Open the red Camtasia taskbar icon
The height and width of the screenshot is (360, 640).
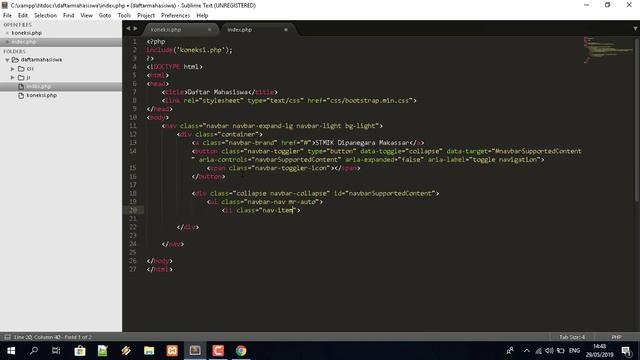click(x=218, y=351)
